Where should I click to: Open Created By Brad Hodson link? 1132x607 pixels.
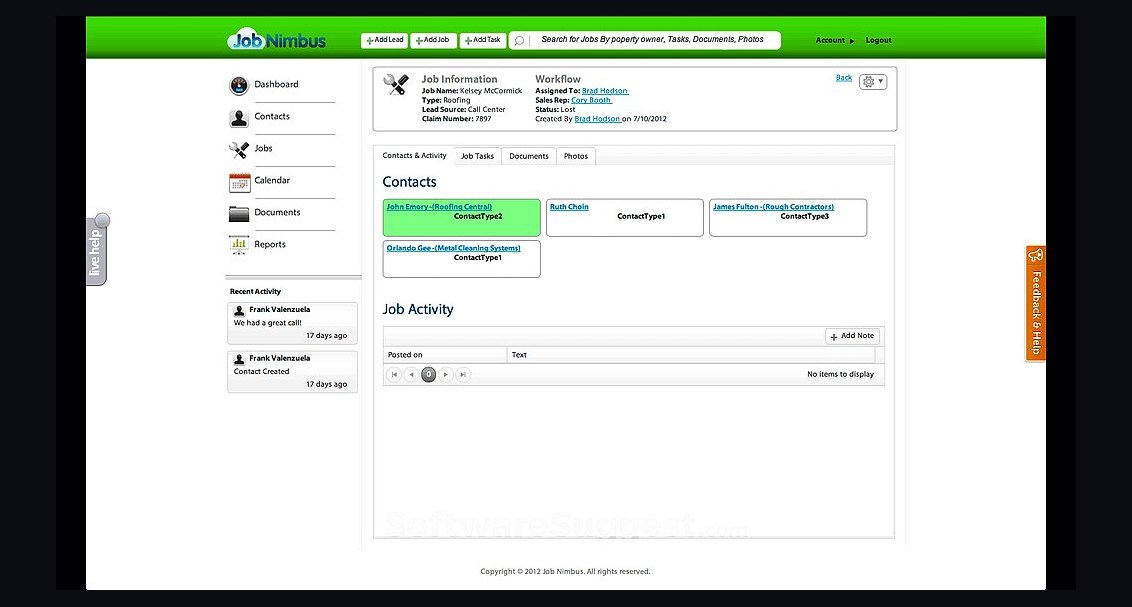[x=598, y=119]
